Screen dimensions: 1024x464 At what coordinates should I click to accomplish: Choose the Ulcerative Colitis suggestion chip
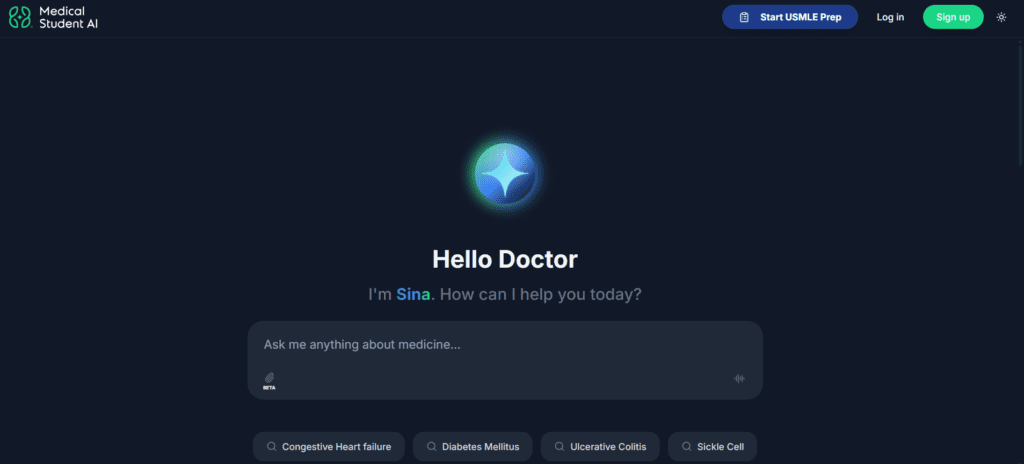coord(600,447)
